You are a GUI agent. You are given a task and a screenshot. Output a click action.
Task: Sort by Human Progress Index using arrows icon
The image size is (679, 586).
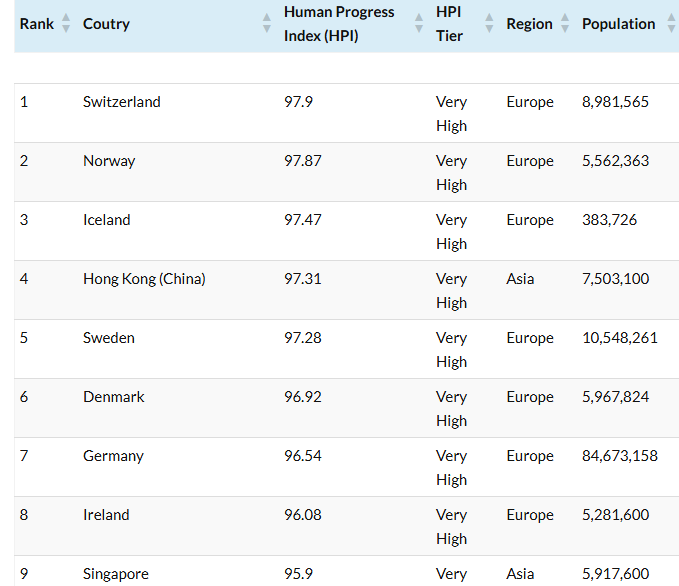pos(419,24)
